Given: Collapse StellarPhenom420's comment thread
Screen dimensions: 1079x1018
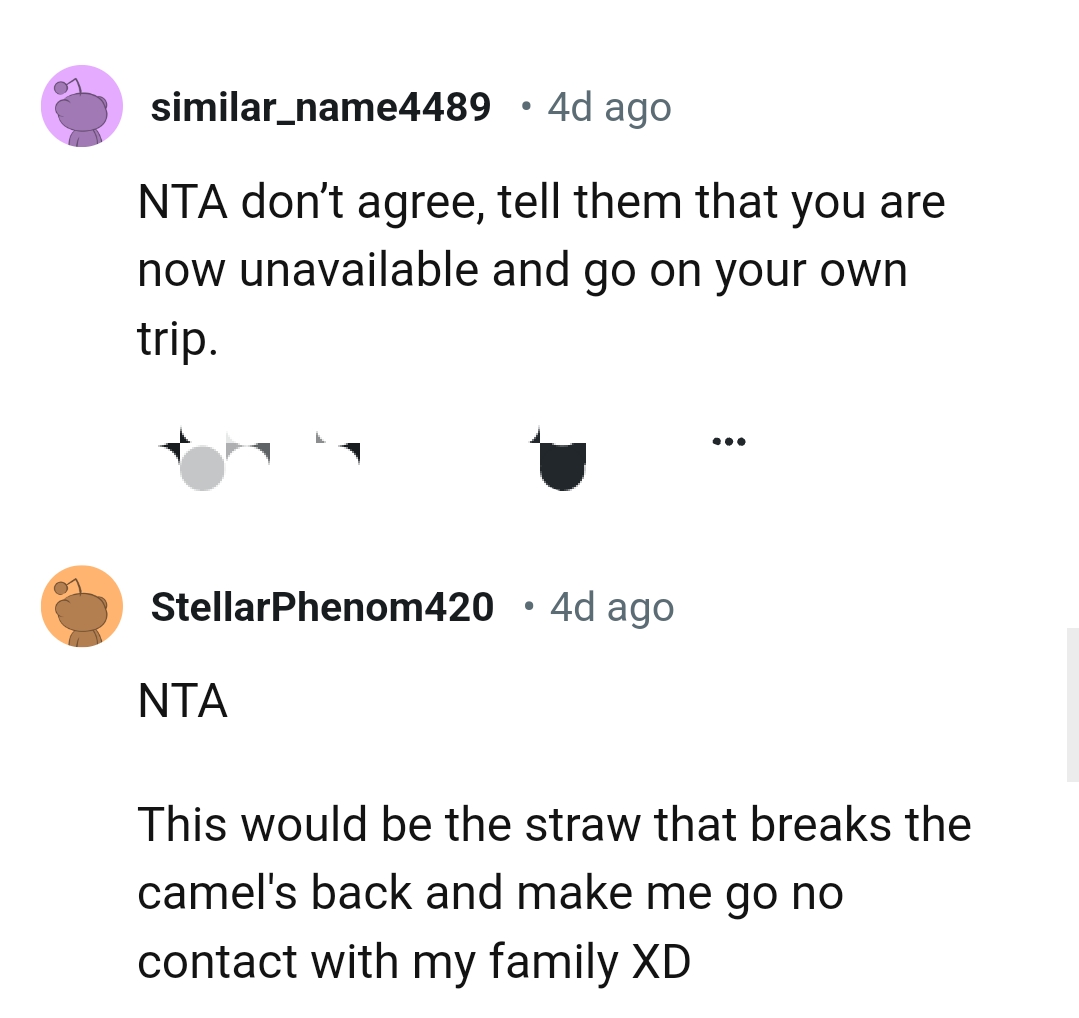Looking at the screenshot, I should pos(322,606).
